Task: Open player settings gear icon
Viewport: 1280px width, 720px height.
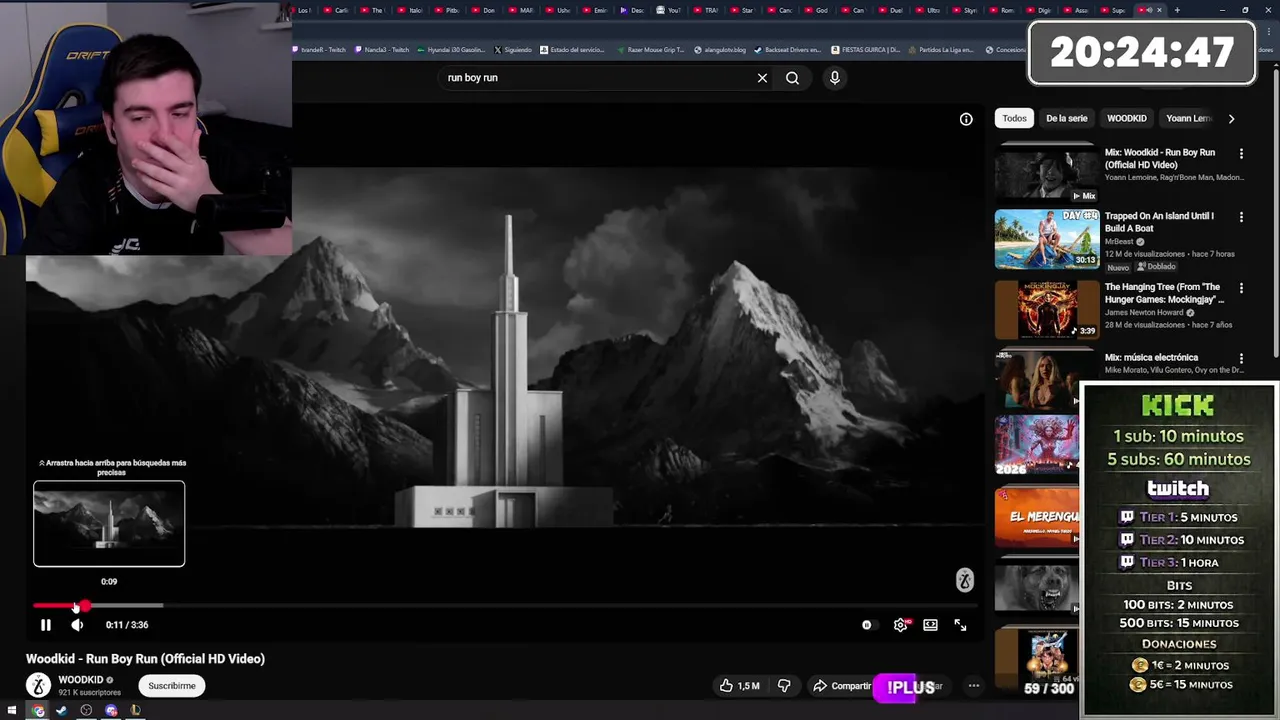Action: (900, 625)
